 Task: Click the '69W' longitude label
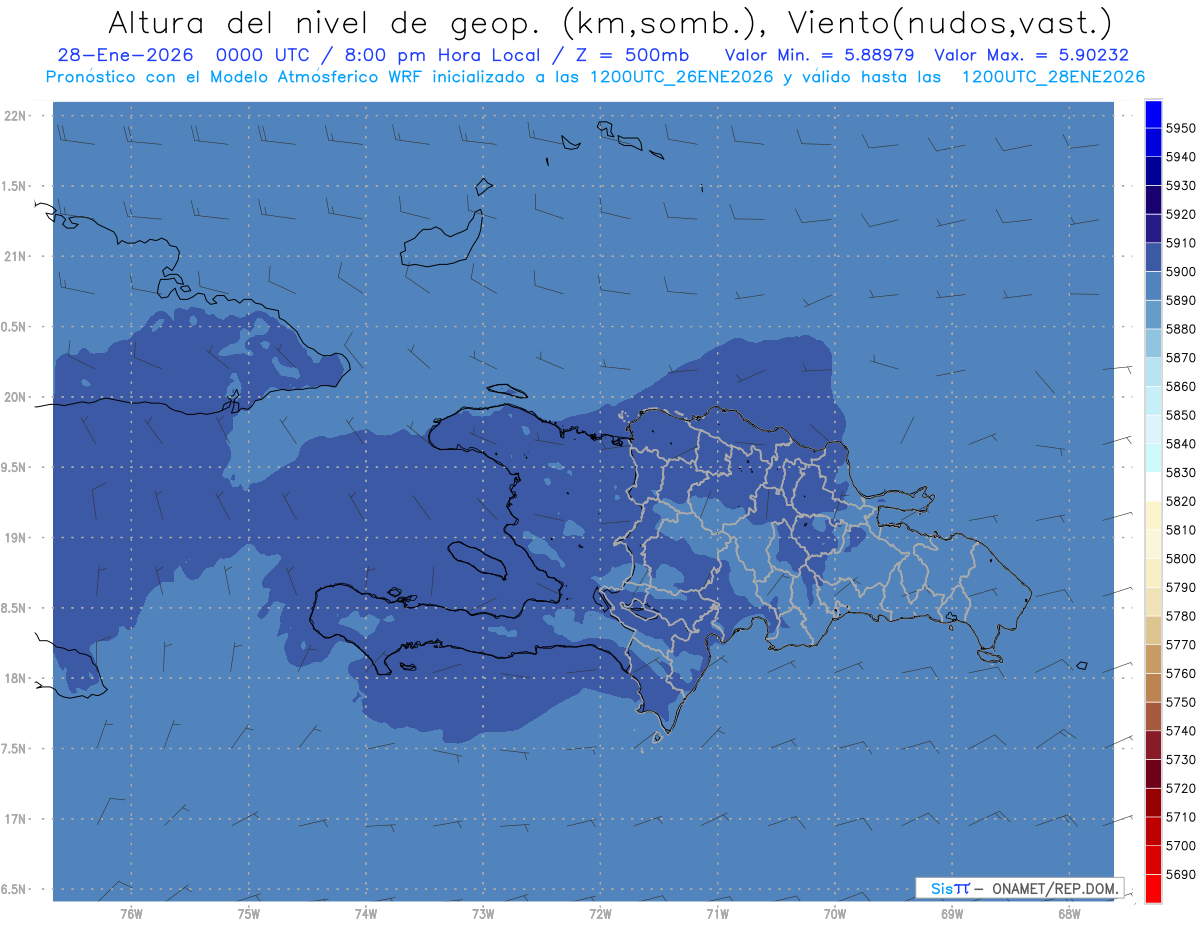point(952,914)
